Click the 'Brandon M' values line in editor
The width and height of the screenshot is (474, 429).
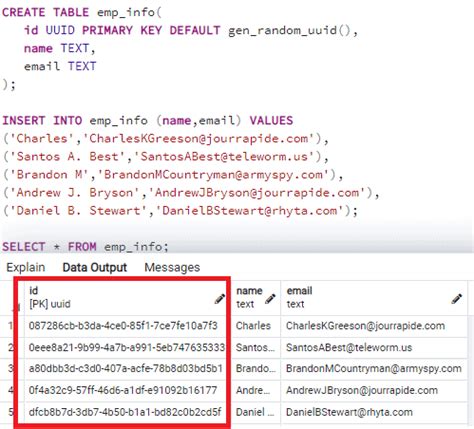click(173, 175)
